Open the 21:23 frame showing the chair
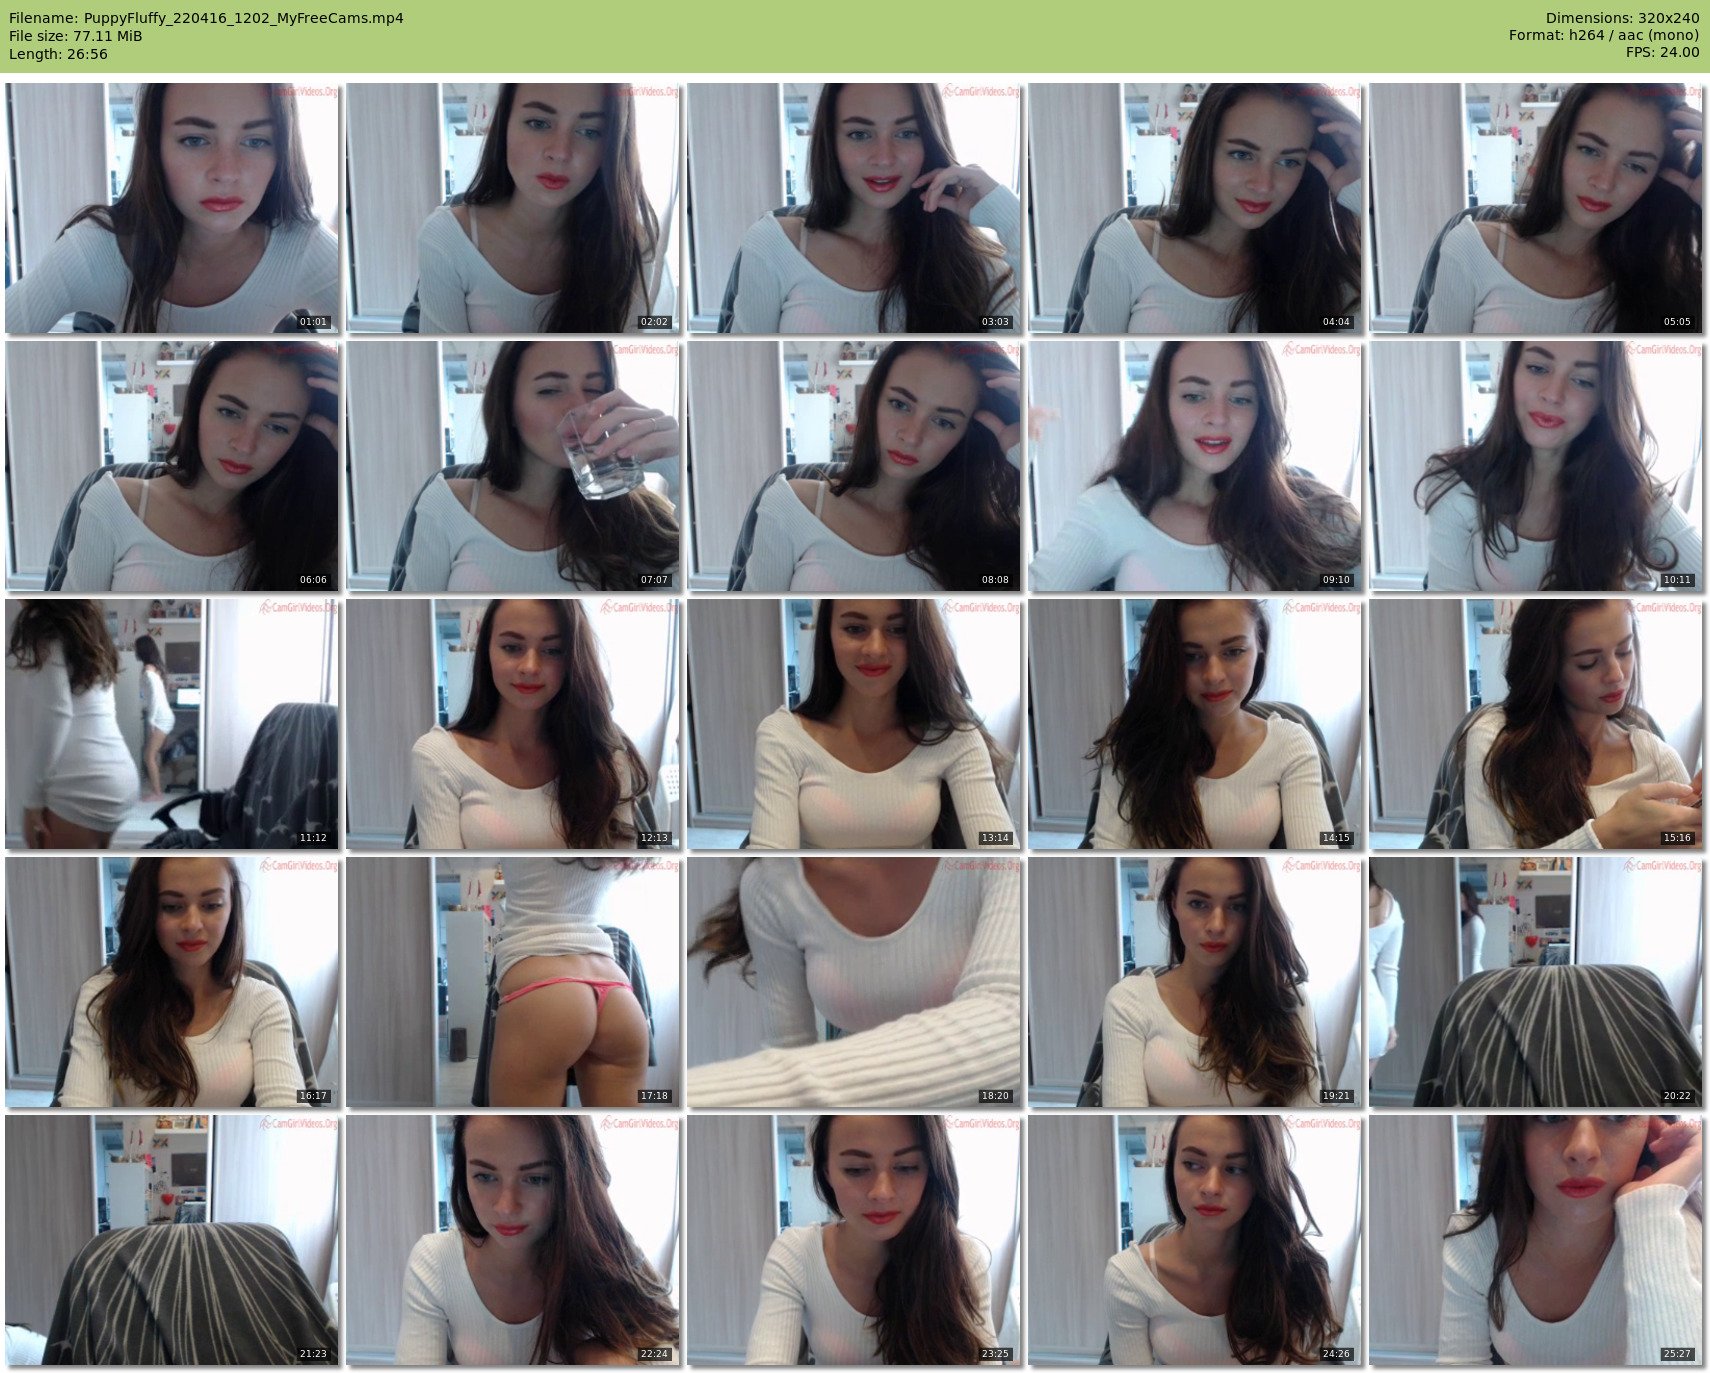The width and height of the screenshot is (1710, 1373). 172,1240
